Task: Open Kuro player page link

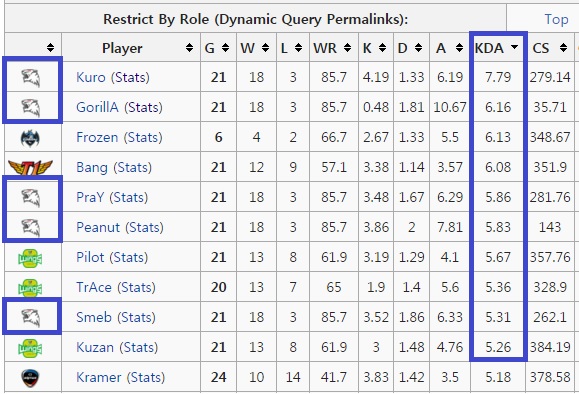Action: tap(91, 77)
